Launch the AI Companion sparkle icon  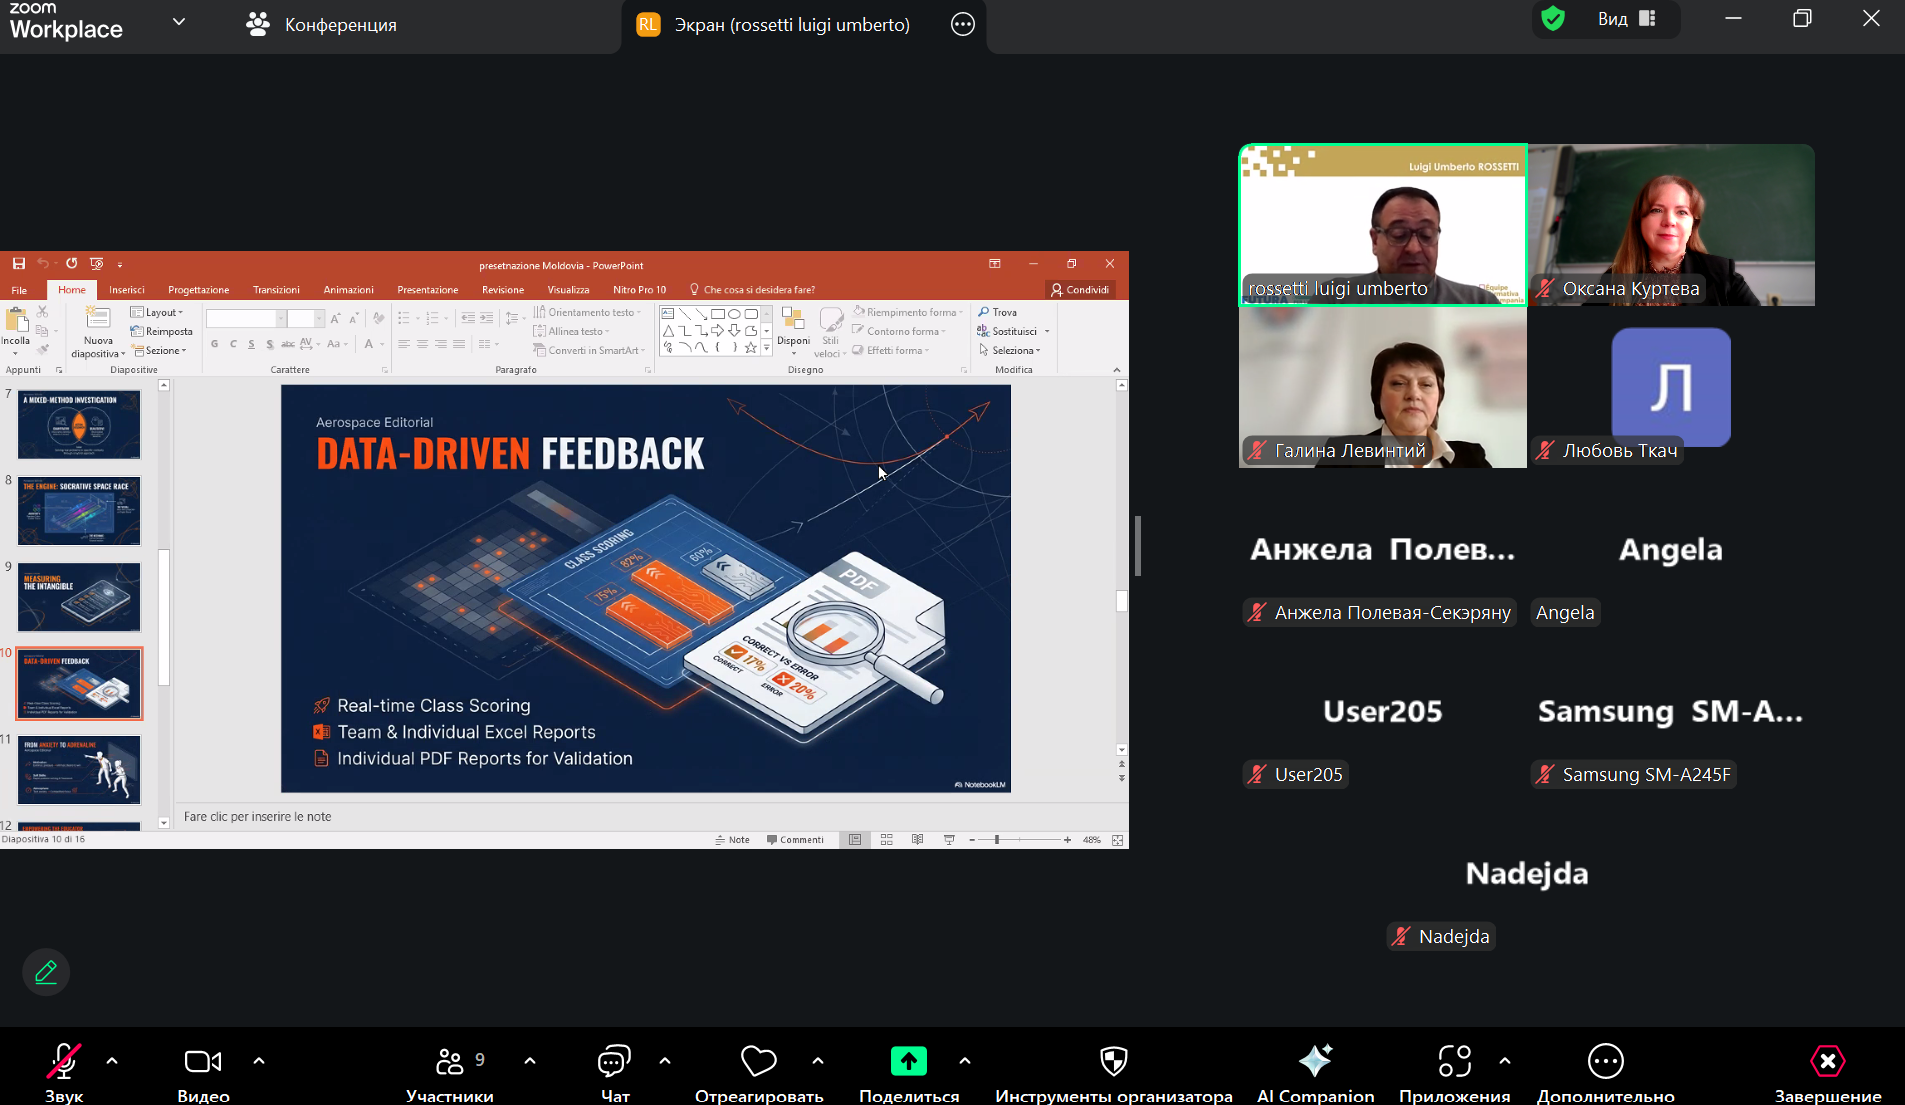1315,1061
